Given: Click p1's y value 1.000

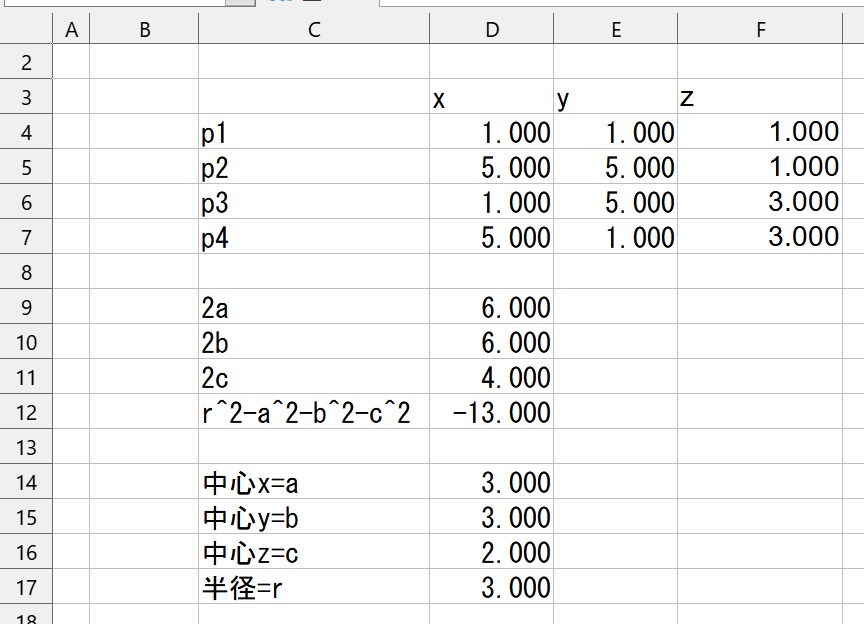Looking at the screenshot, I should pyautogui.click(x=615, y=132).
